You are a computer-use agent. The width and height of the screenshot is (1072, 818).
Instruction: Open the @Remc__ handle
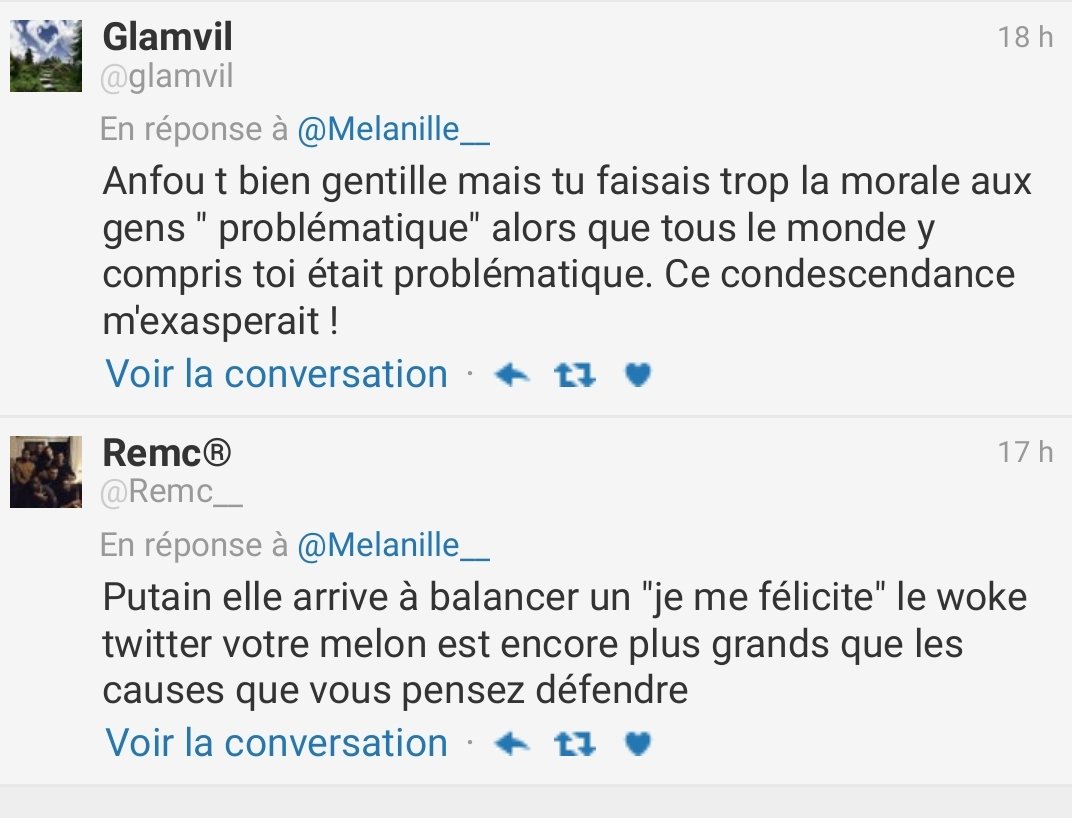tap(172, 491)
